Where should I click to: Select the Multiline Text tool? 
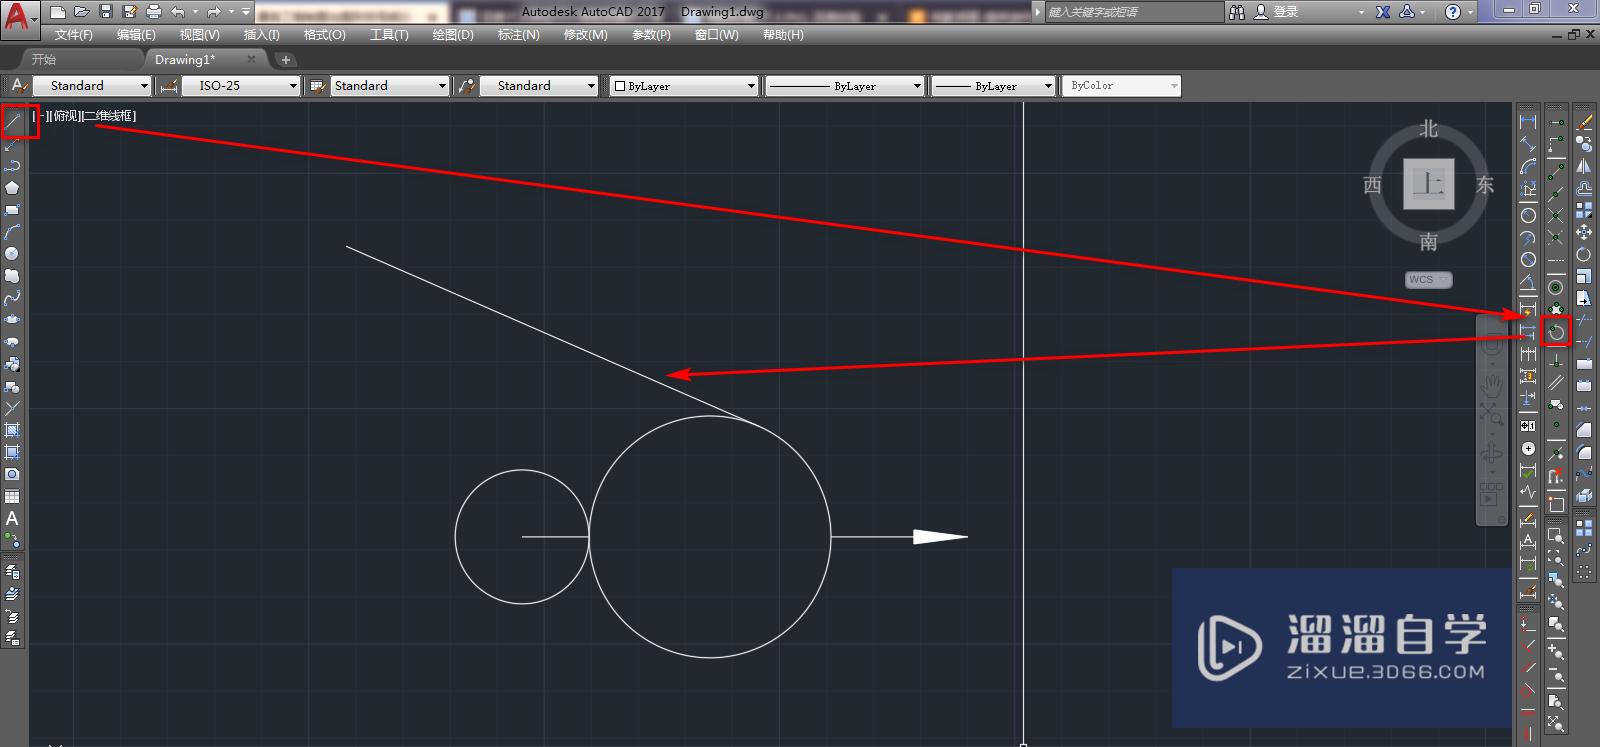[x=12, y=519]
